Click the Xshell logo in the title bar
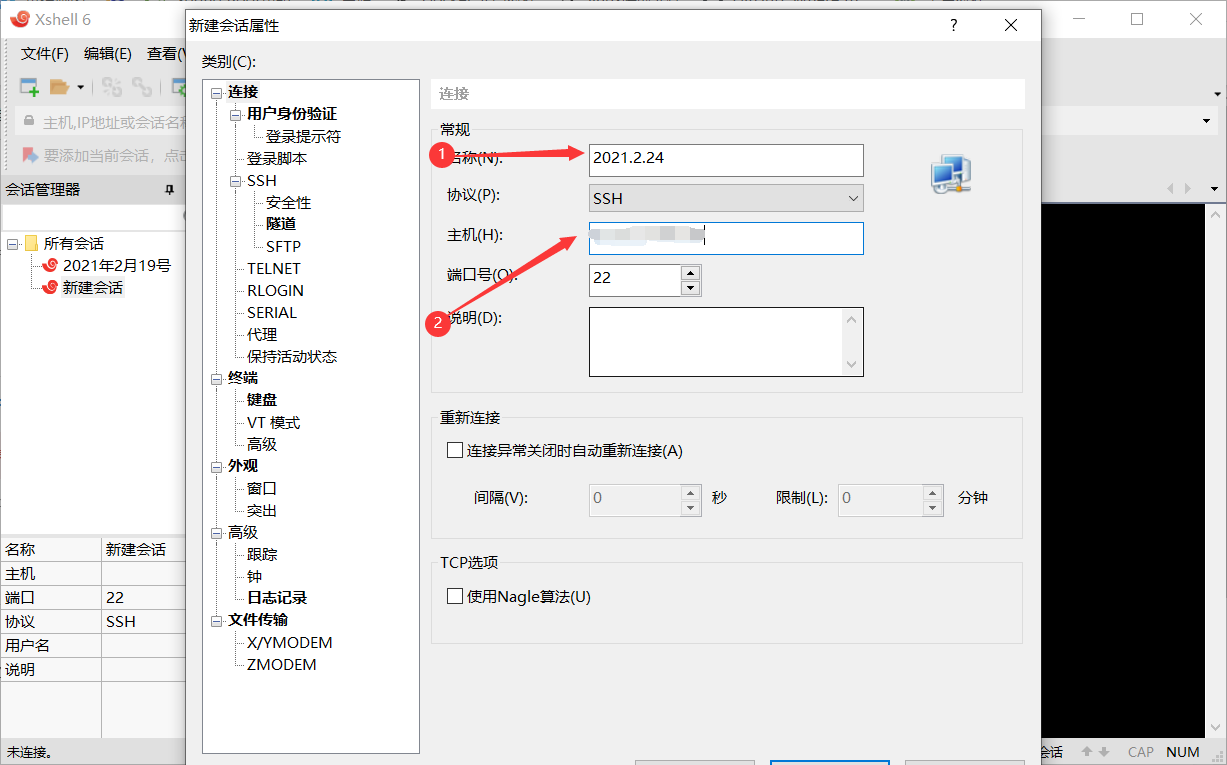The width and height of the screenshot is (1227, 765). click(18, 18)
